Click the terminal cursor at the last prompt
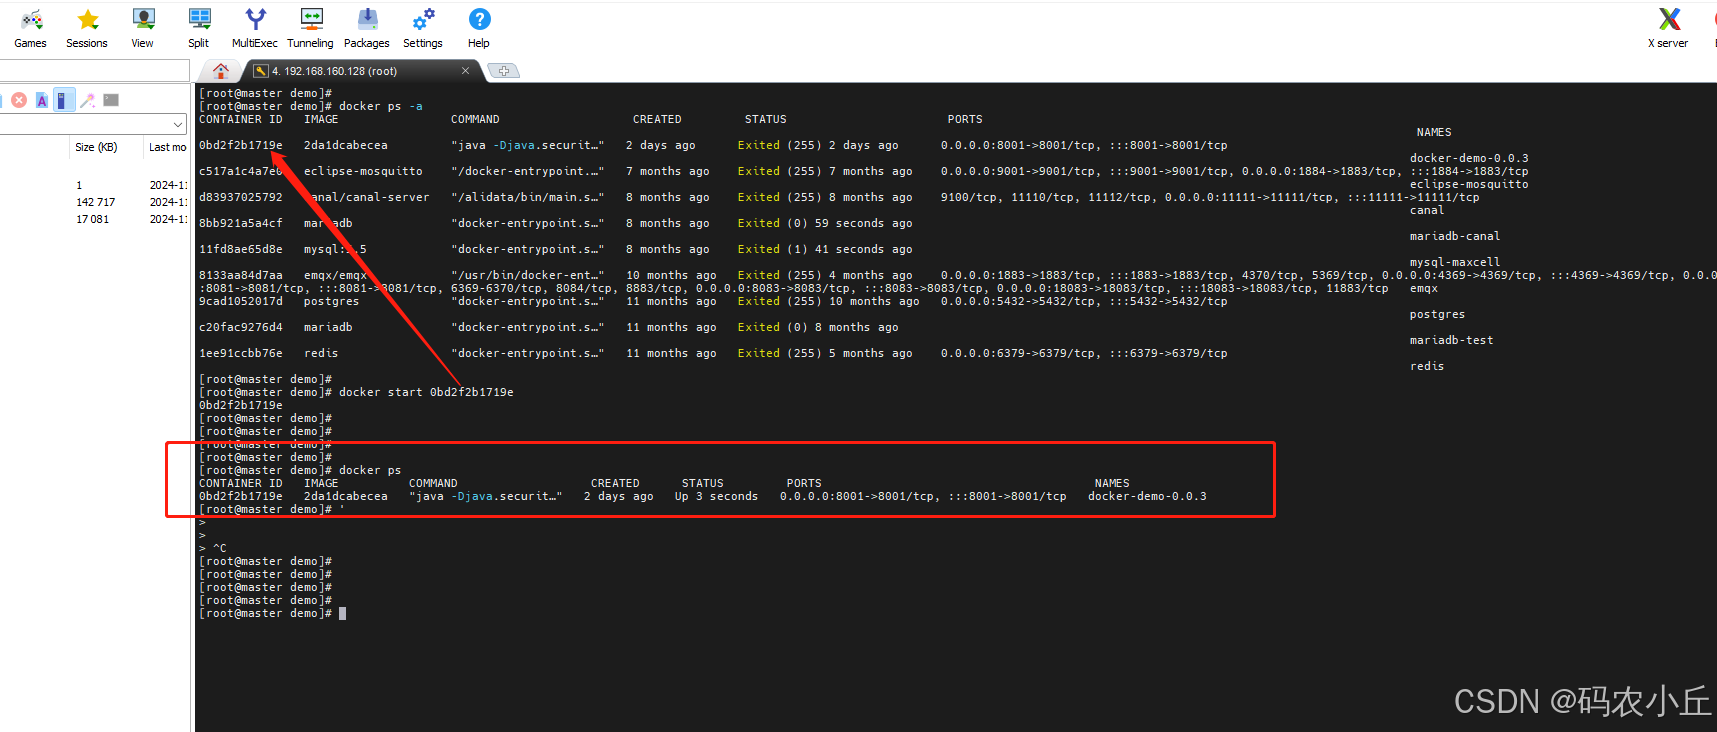The width and height of the screenshot is (1717, 732). (343, 613)
